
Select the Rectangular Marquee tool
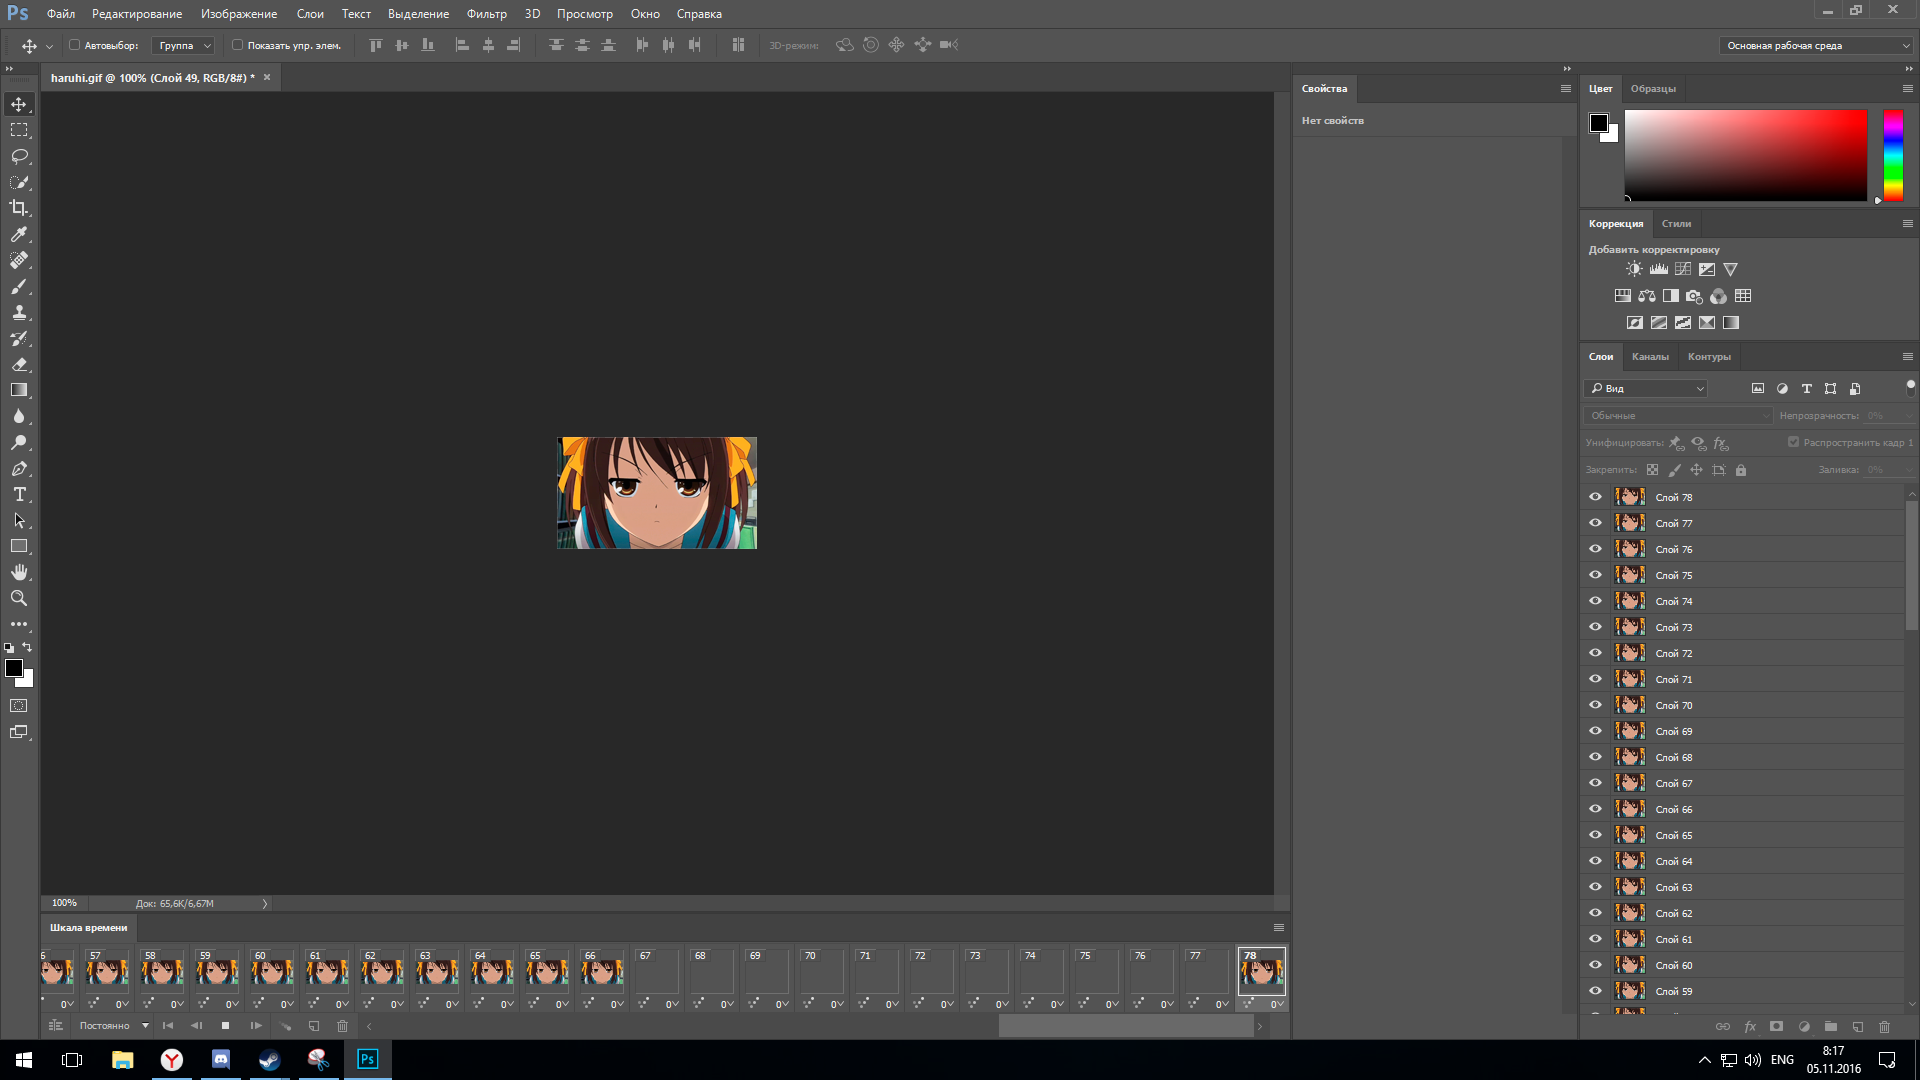pos(19,130)
